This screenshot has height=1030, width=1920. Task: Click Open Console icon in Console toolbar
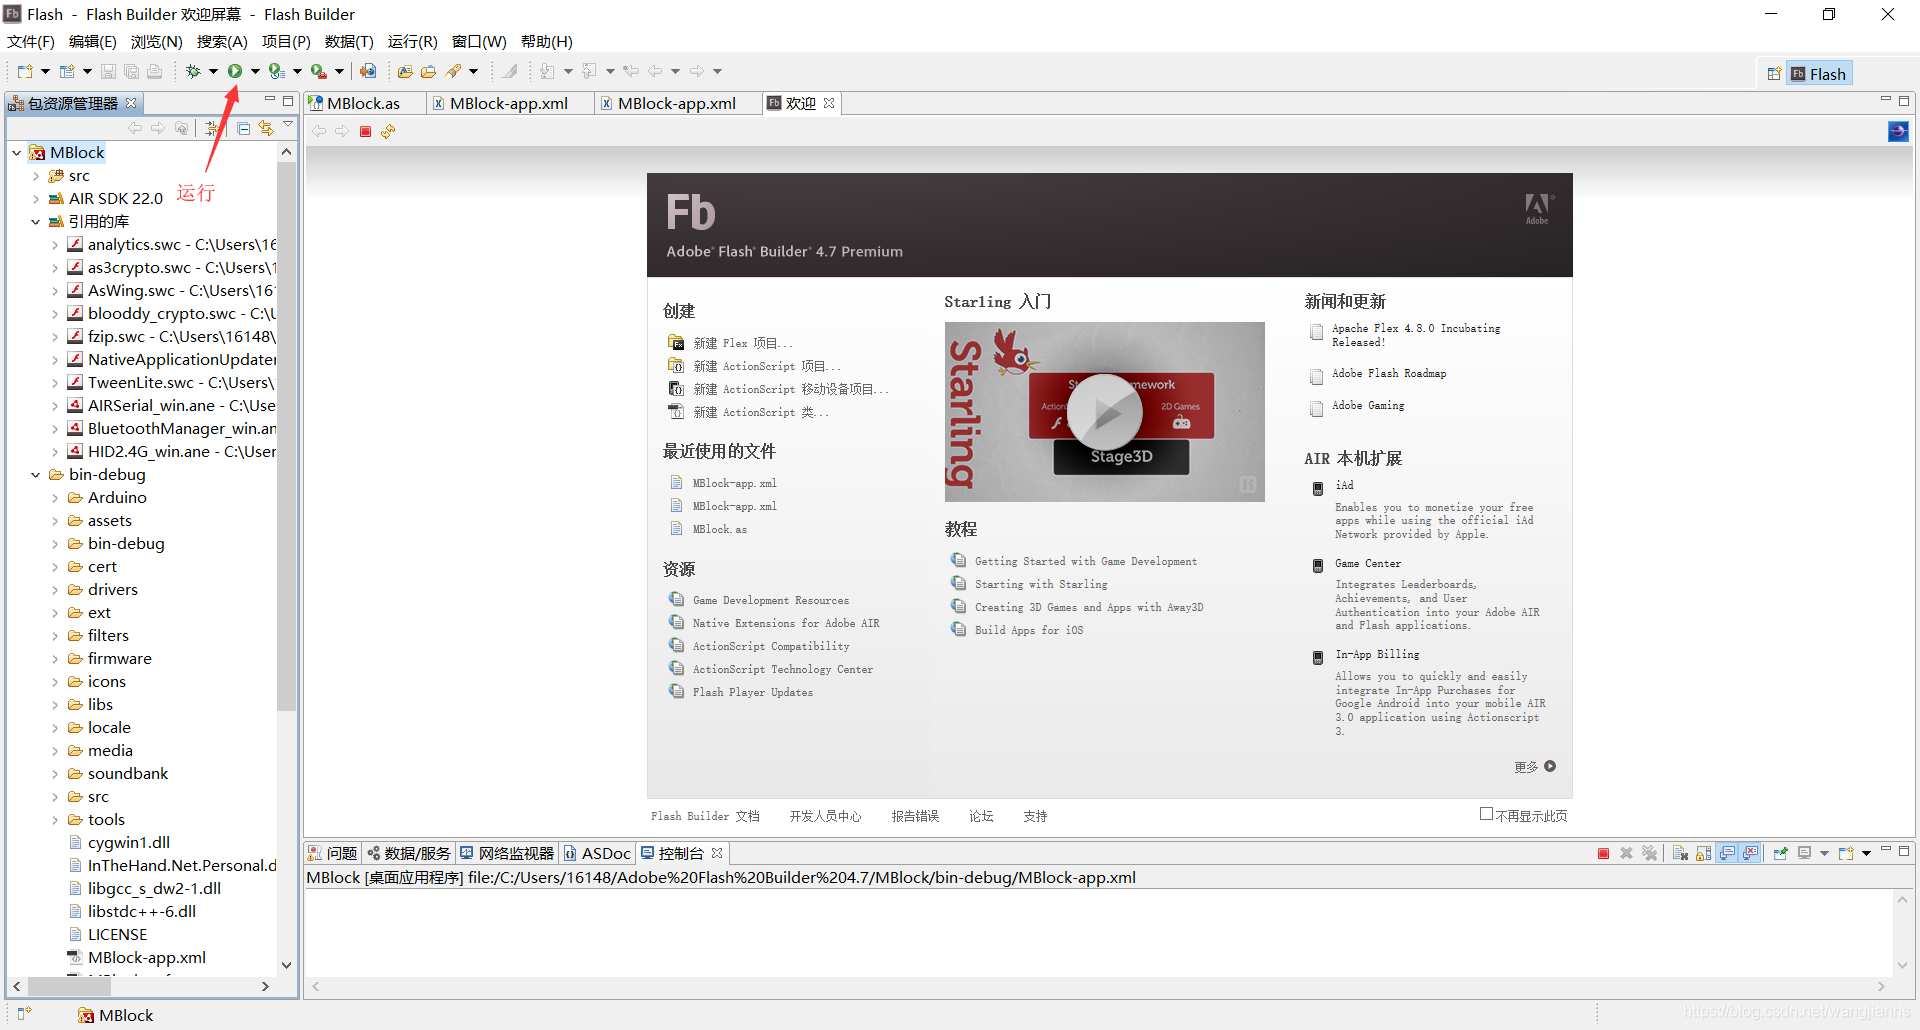pos(1846,853)
